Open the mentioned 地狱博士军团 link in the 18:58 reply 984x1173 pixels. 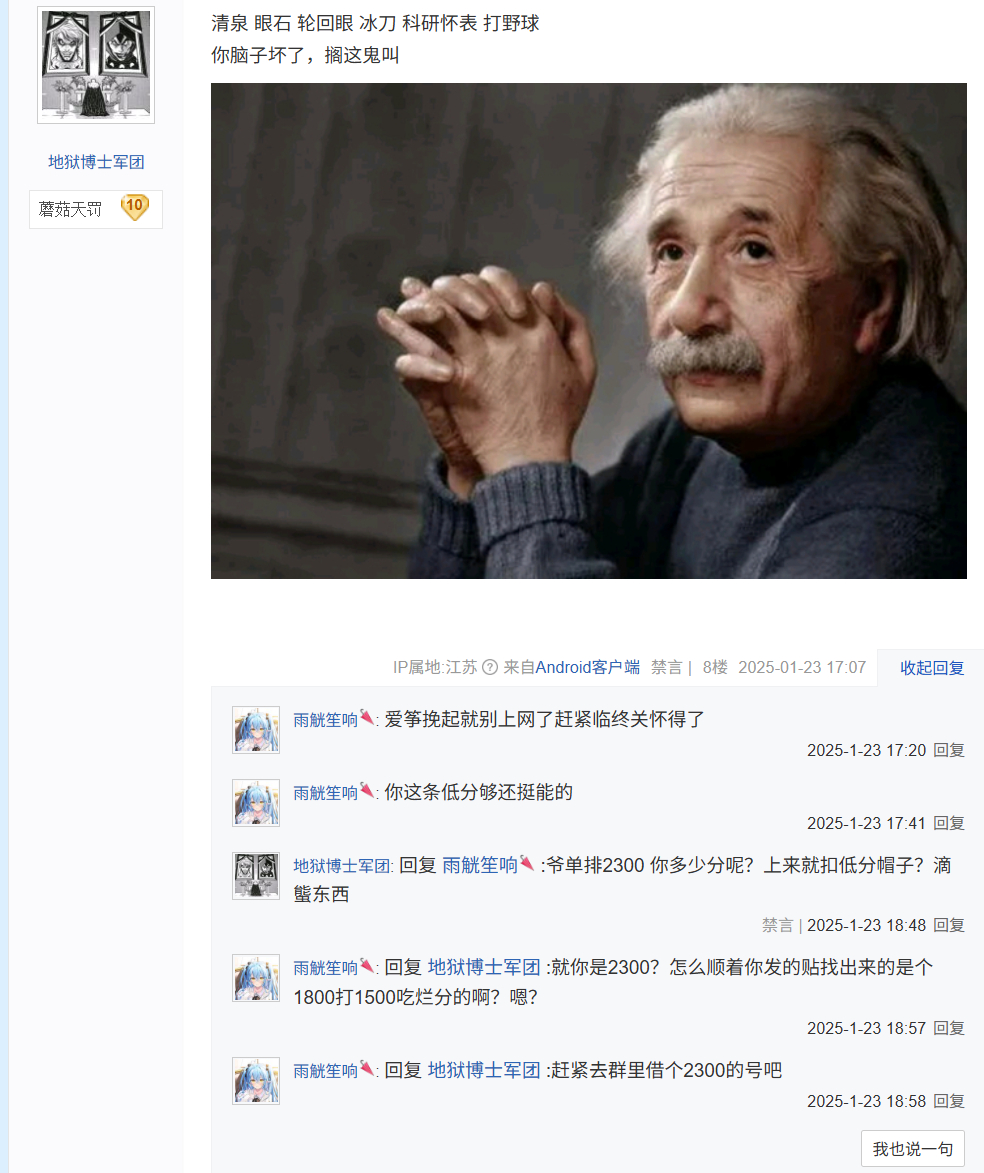tap(484, 1071)
